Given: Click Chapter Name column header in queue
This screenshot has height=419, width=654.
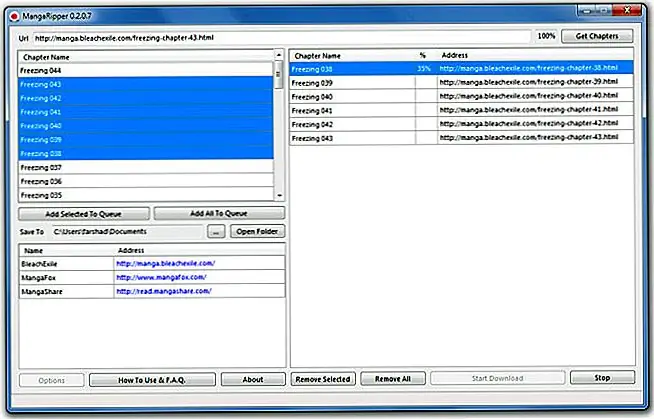Looking at the screenshot, I should [350, 56].
